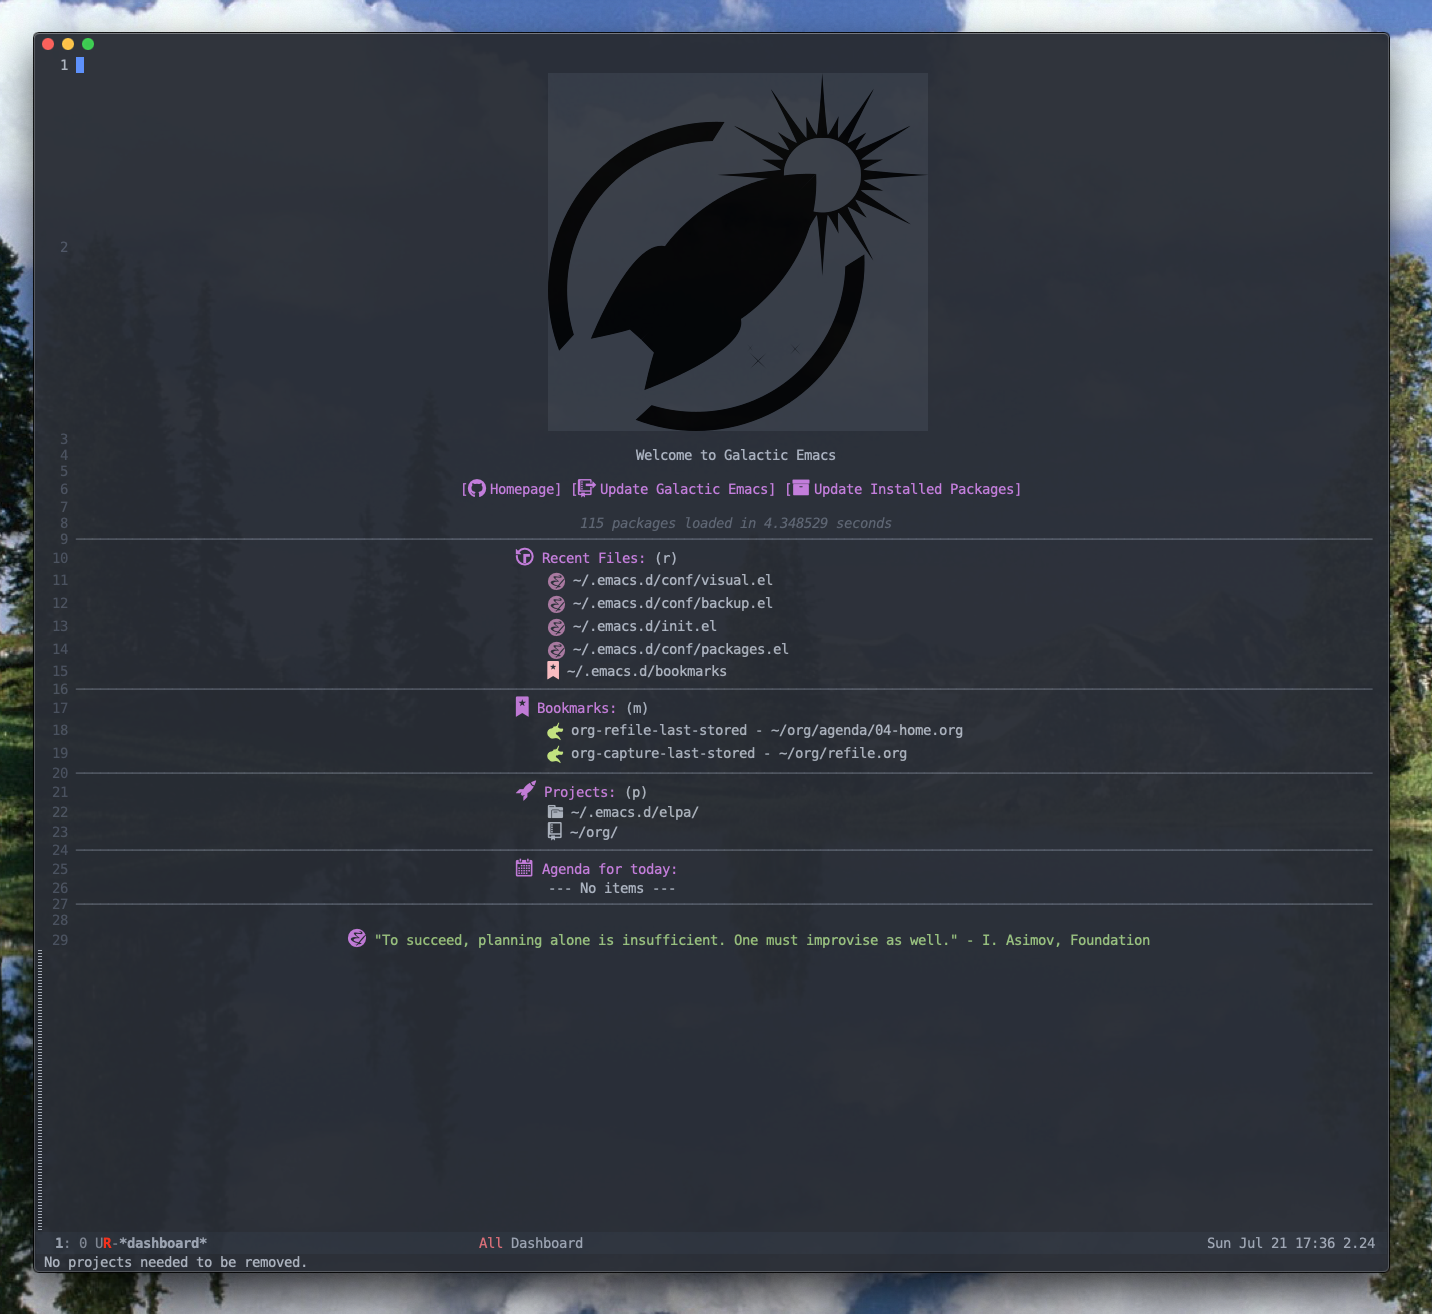Click the Asimov Foundation quote text
Screen dimensions: 1432x1314
click(762, 940)
